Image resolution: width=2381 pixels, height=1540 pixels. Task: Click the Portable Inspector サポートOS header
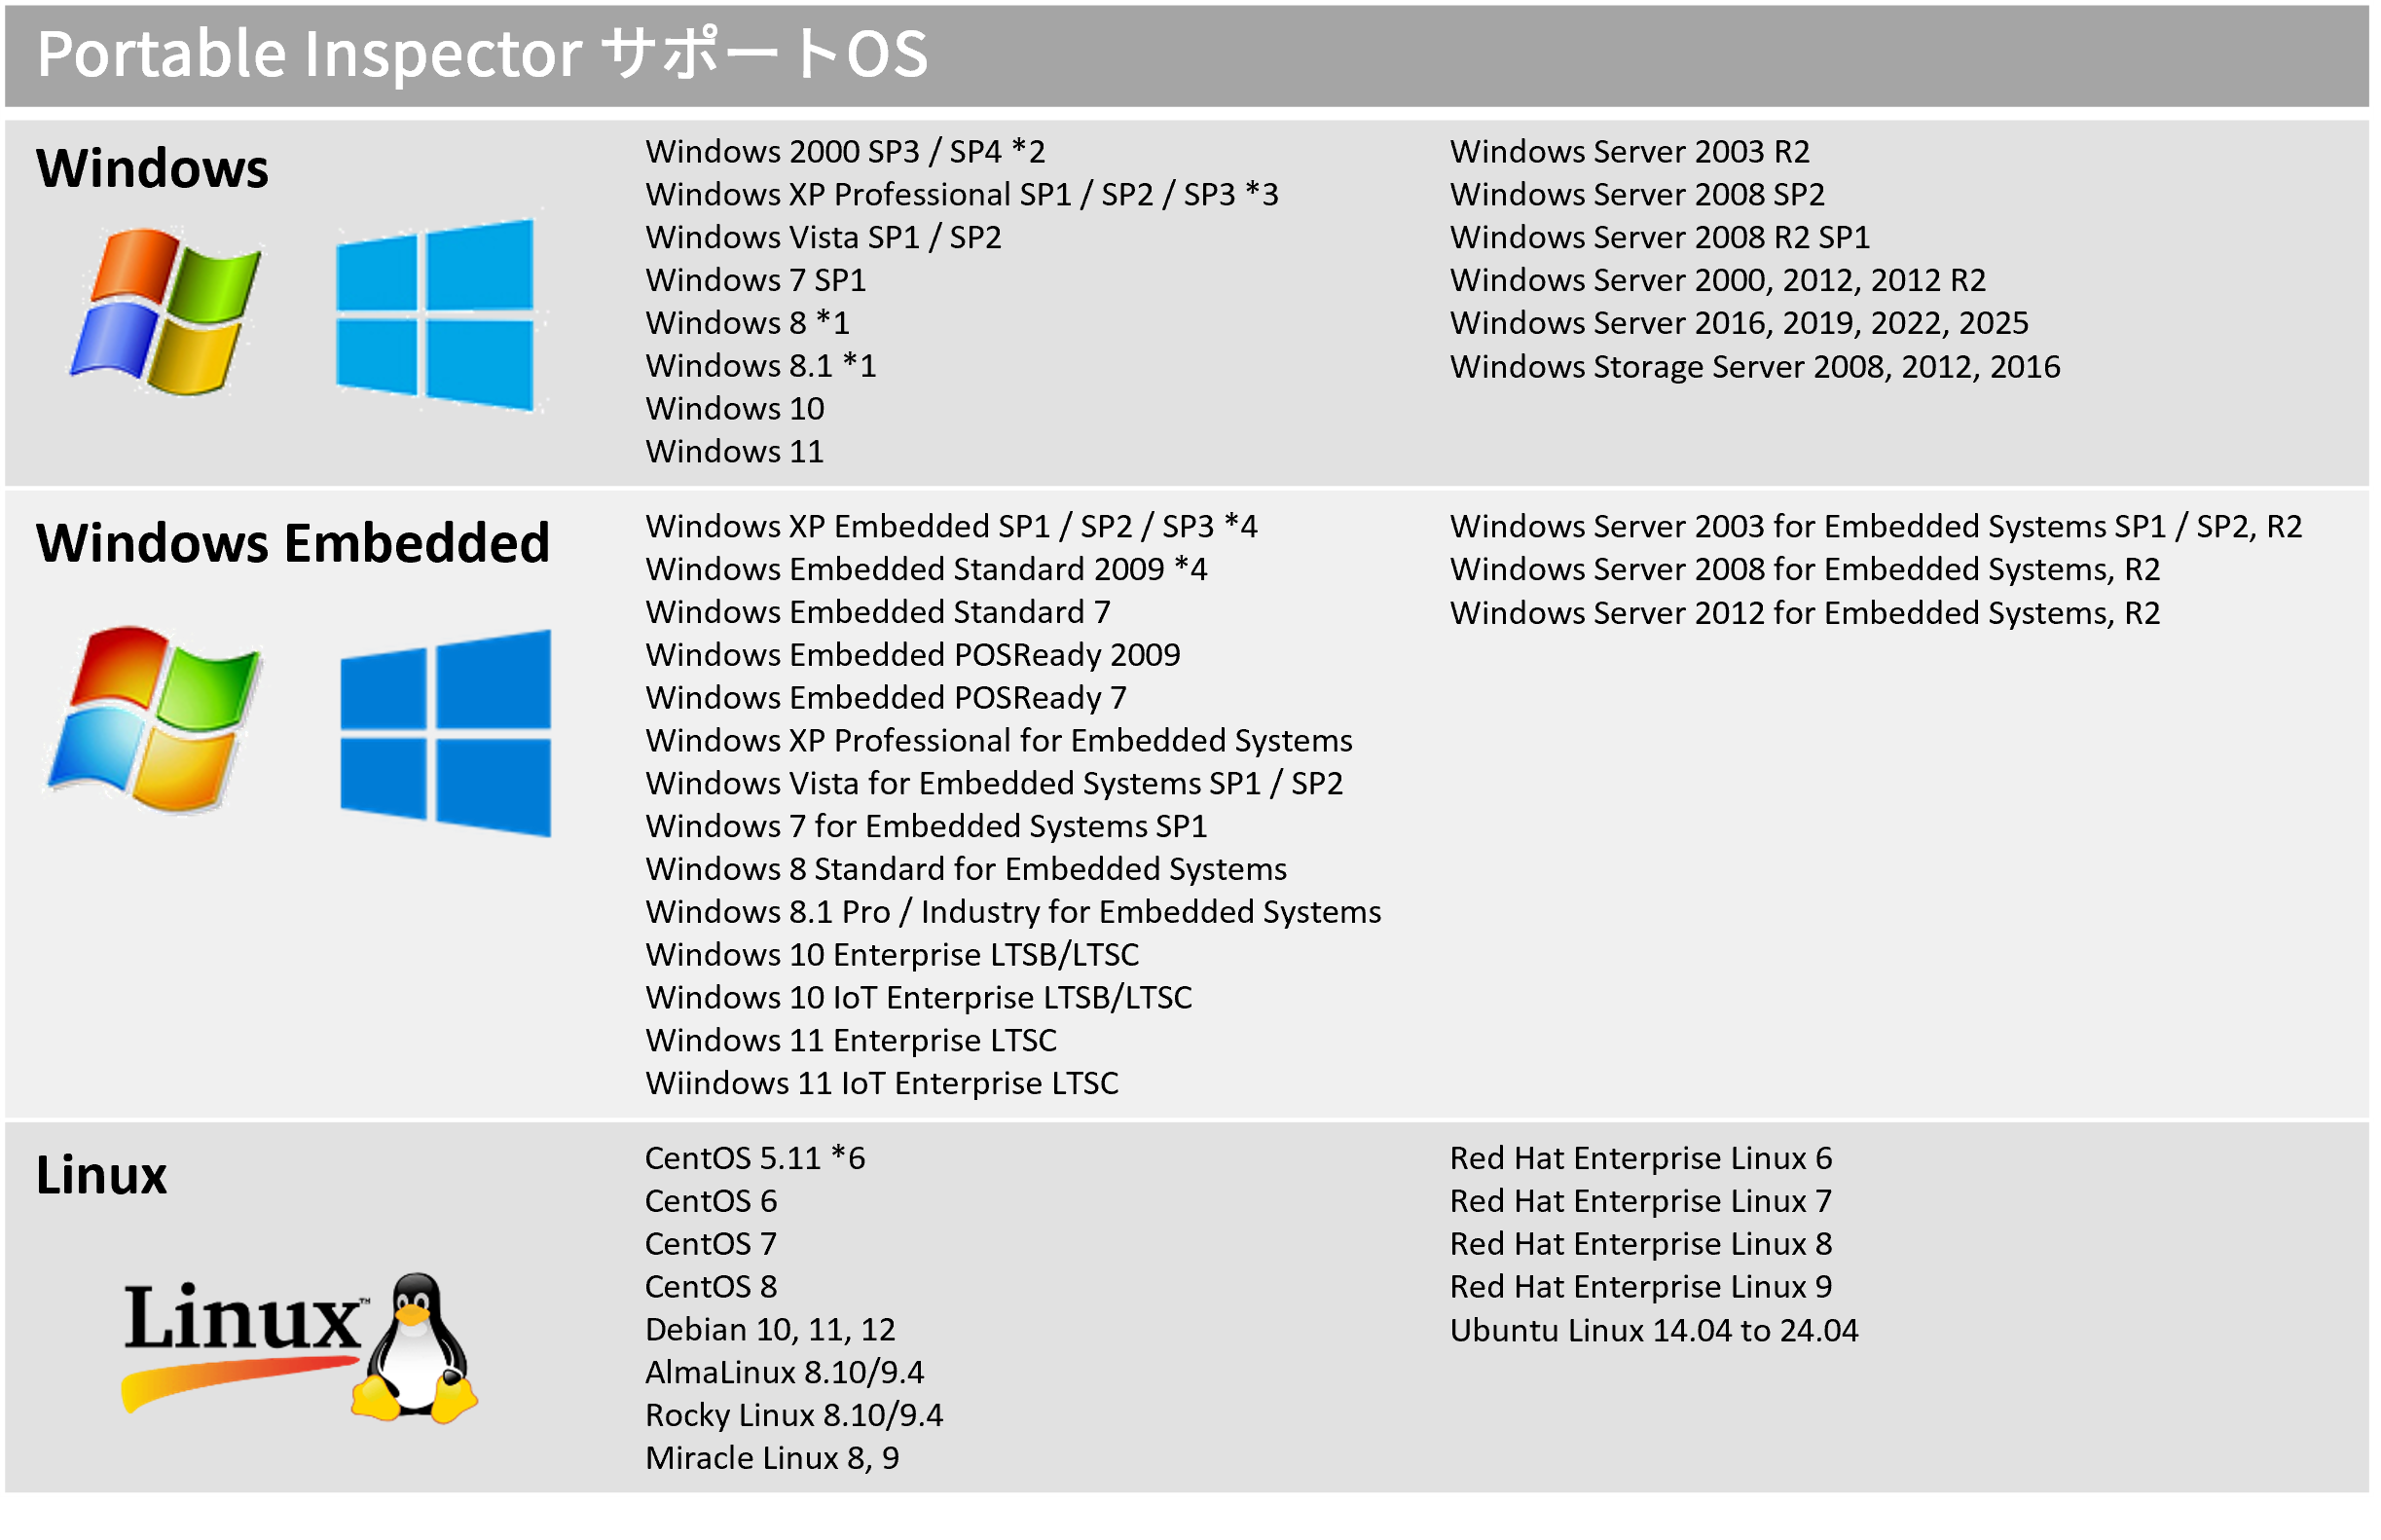pyautogui.click(x=482, y=54)
